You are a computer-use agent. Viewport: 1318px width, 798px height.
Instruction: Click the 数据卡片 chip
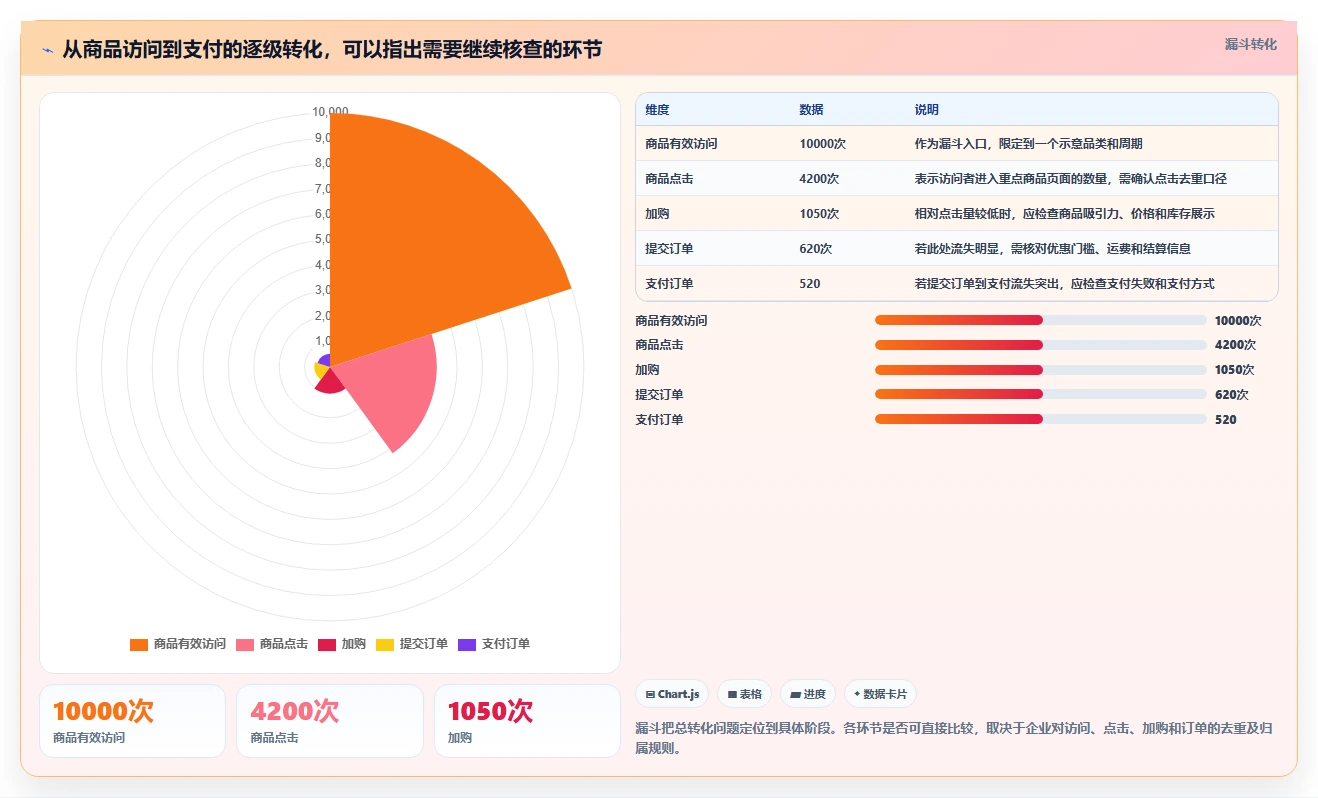tap(880, 694)
